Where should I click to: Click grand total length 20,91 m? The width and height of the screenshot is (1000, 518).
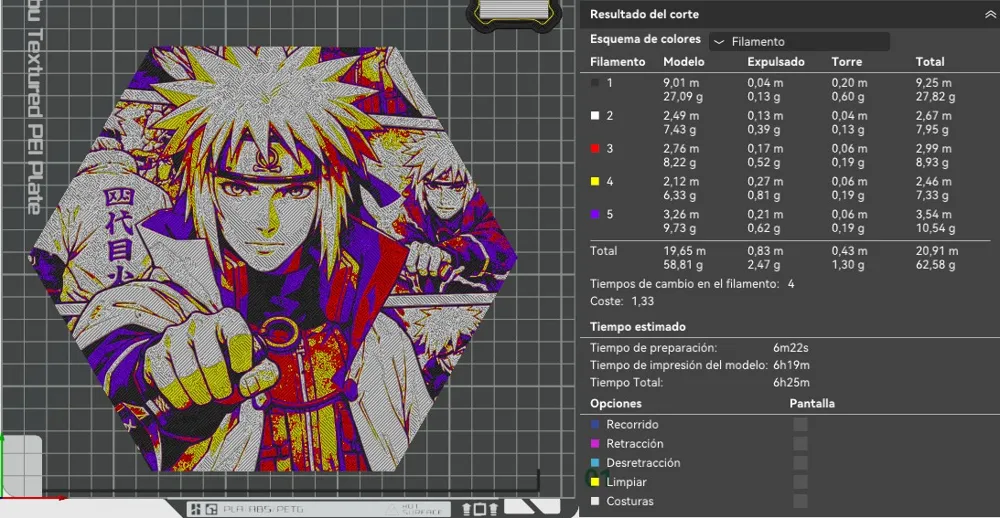(x=937, y=251)
